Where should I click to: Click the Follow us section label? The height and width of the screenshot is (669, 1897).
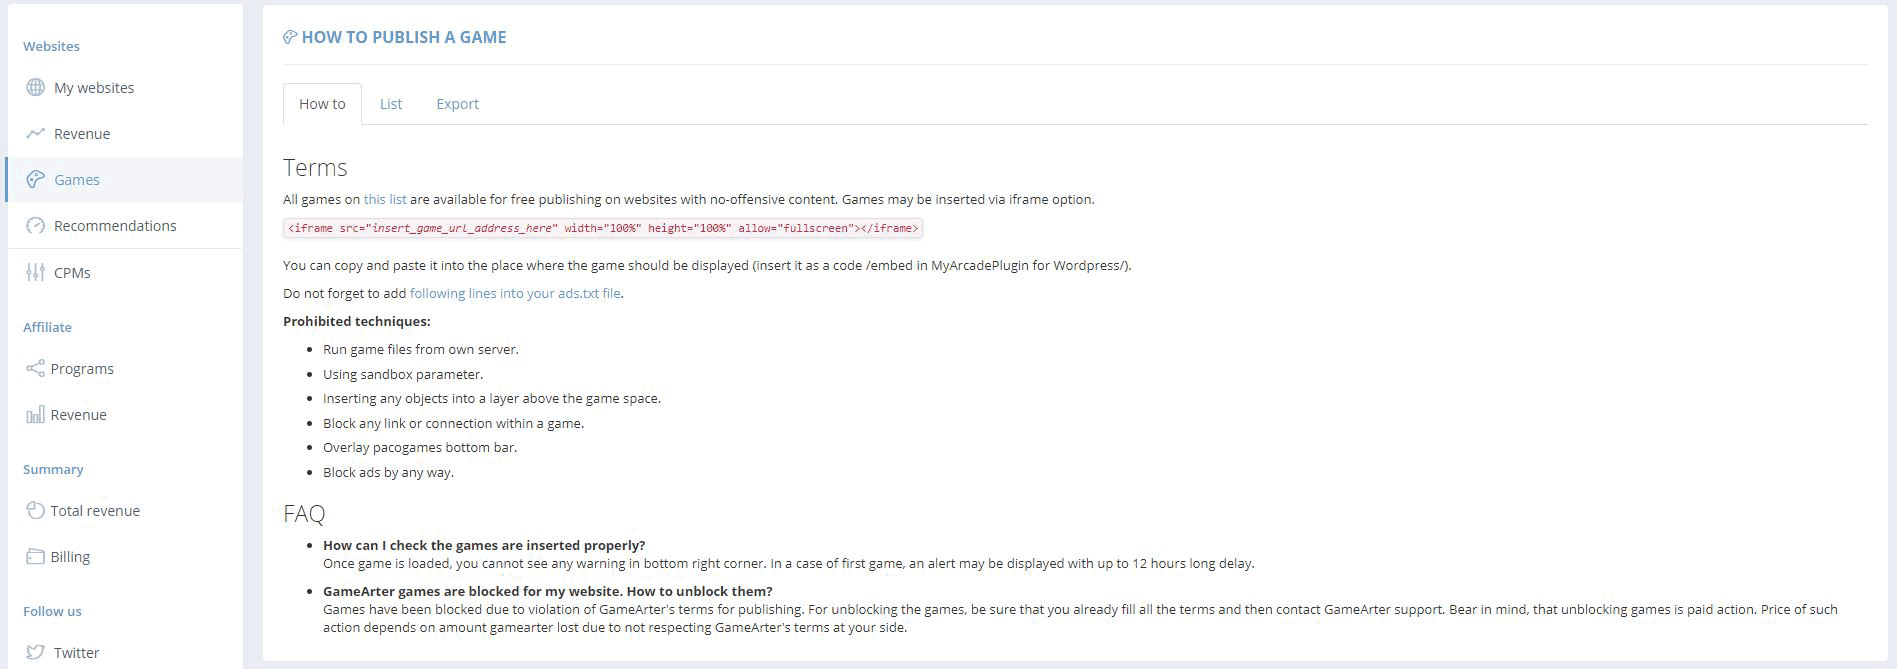coord(52,611)
